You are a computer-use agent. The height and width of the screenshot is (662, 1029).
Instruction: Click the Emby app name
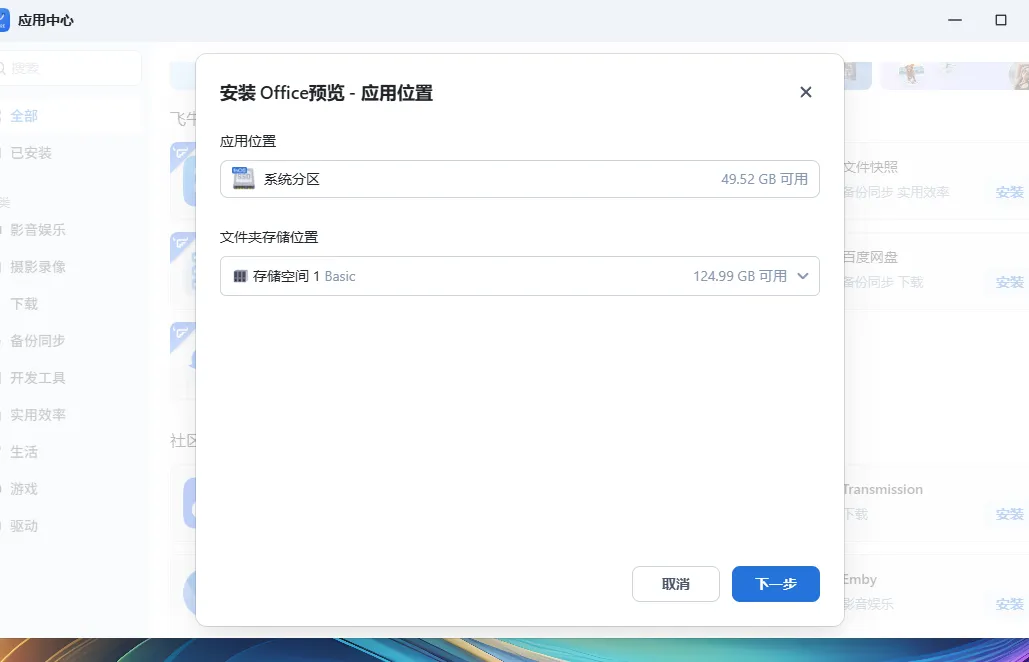pos(860,579)
